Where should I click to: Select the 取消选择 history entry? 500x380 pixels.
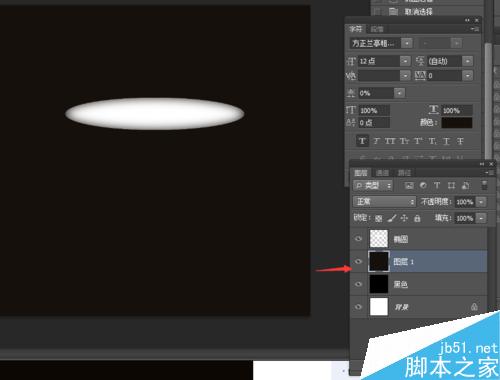(419, 12)
